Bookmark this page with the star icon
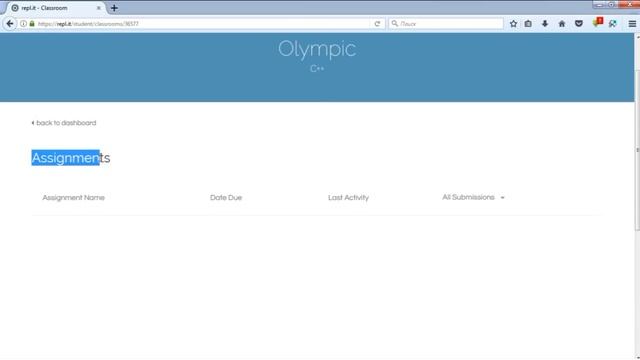The height and width of the screenshot is (360, 640). click(513, 24)
